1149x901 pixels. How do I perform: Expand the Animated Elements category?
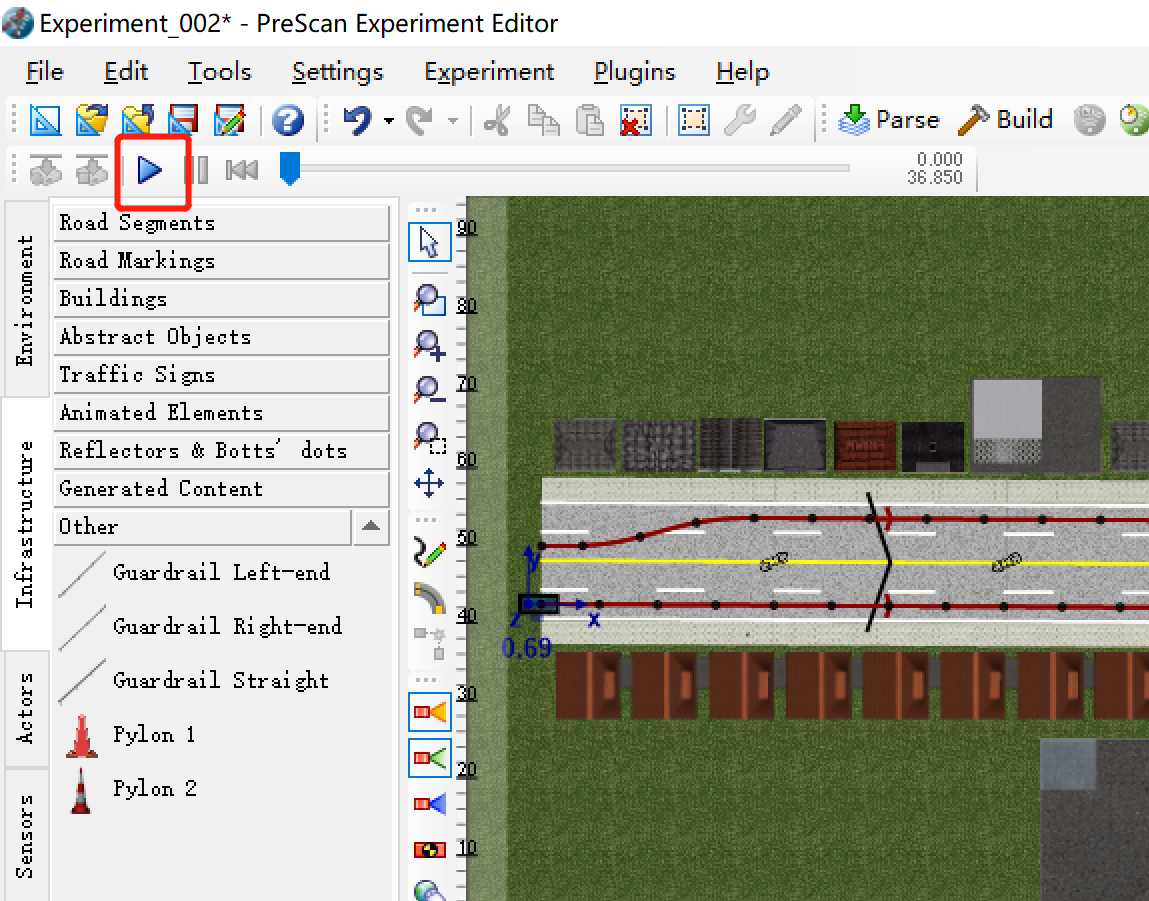(x=221, y=414)
